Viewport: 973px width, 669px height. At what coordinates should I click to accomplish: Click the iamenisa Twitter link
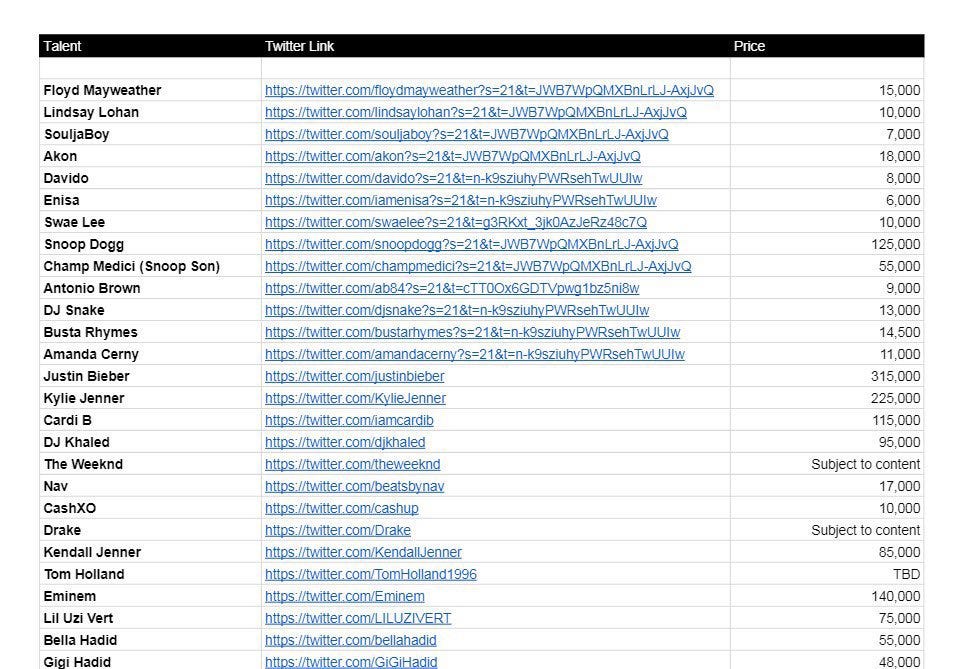point(460,200)
